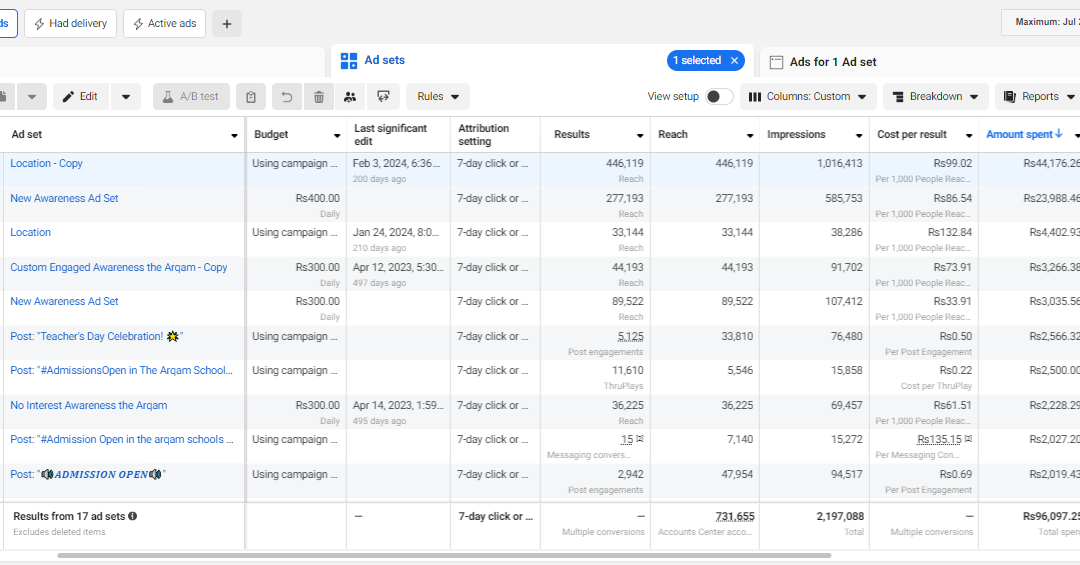Click the lightning icon on Active ads
Image resolution: width=1080 pixels, height=565 pixels.
(x=138, y=24)
